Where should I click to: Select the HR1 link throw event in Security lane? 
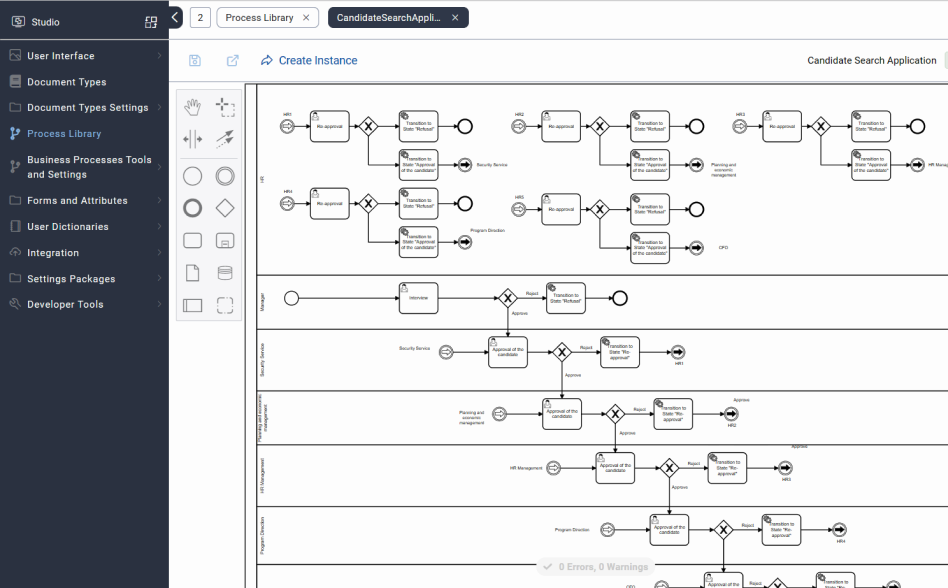(x=678, y=352)
